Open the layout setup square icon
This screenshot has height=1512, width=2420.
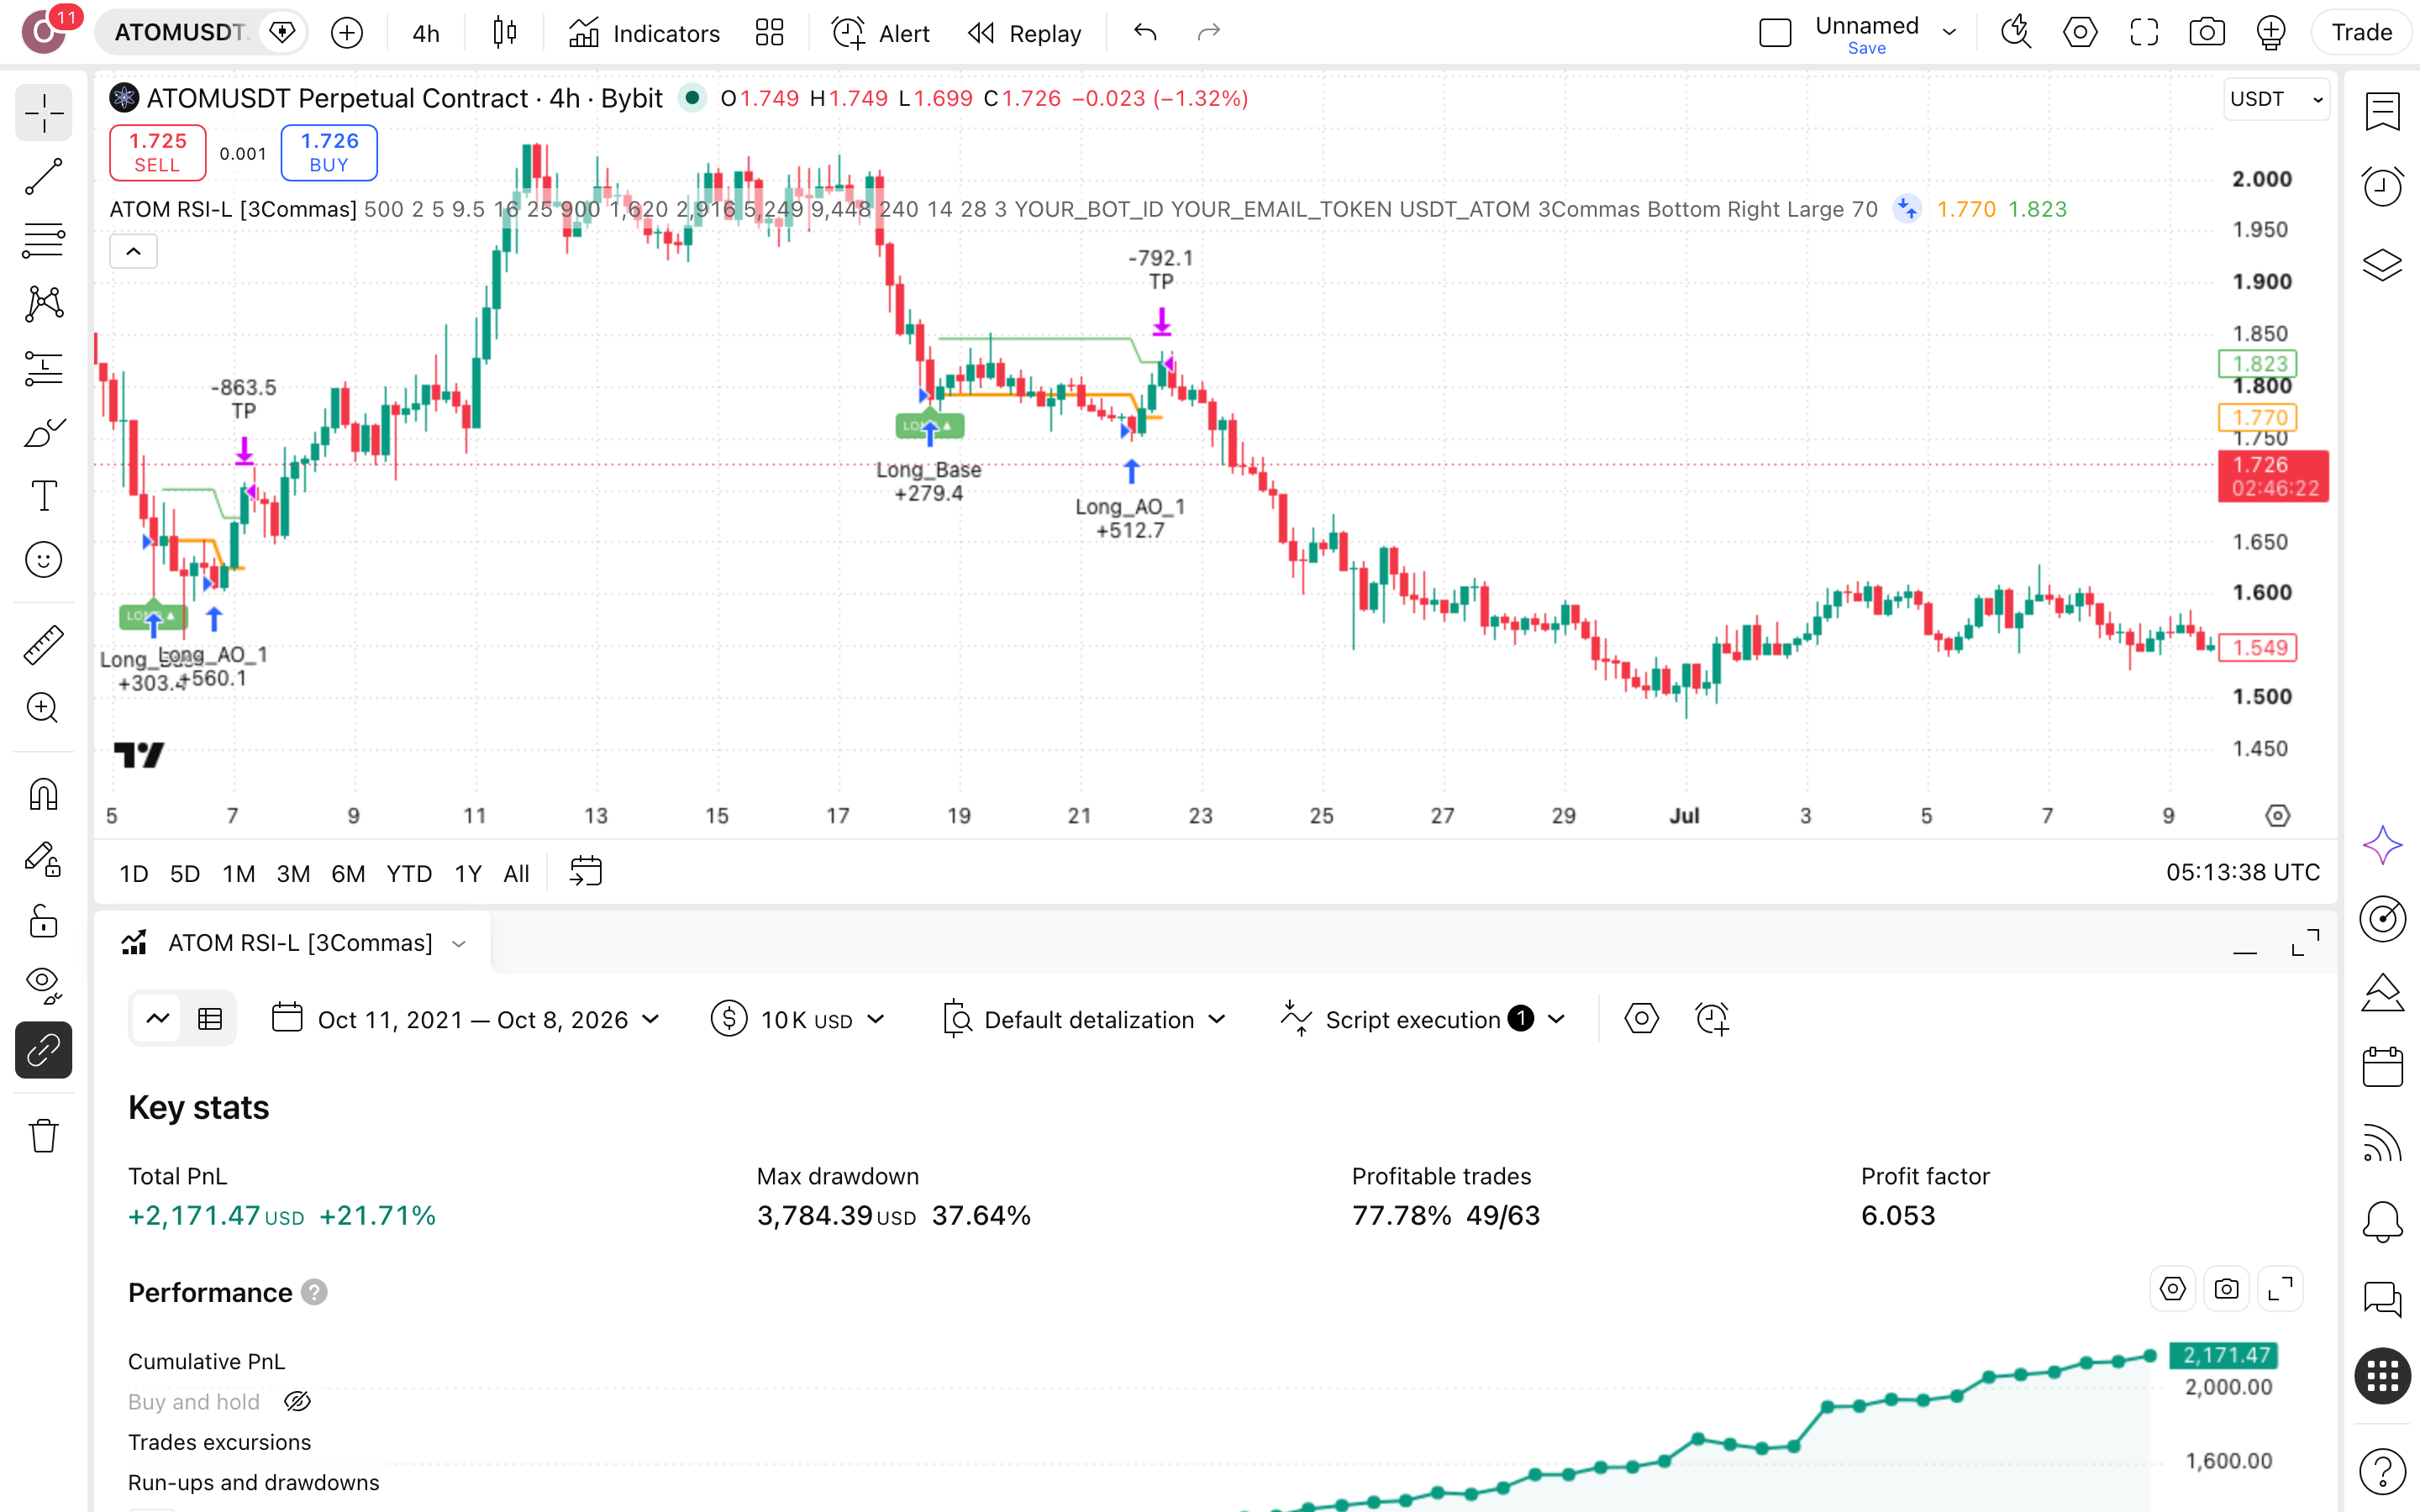point(1775,33)
